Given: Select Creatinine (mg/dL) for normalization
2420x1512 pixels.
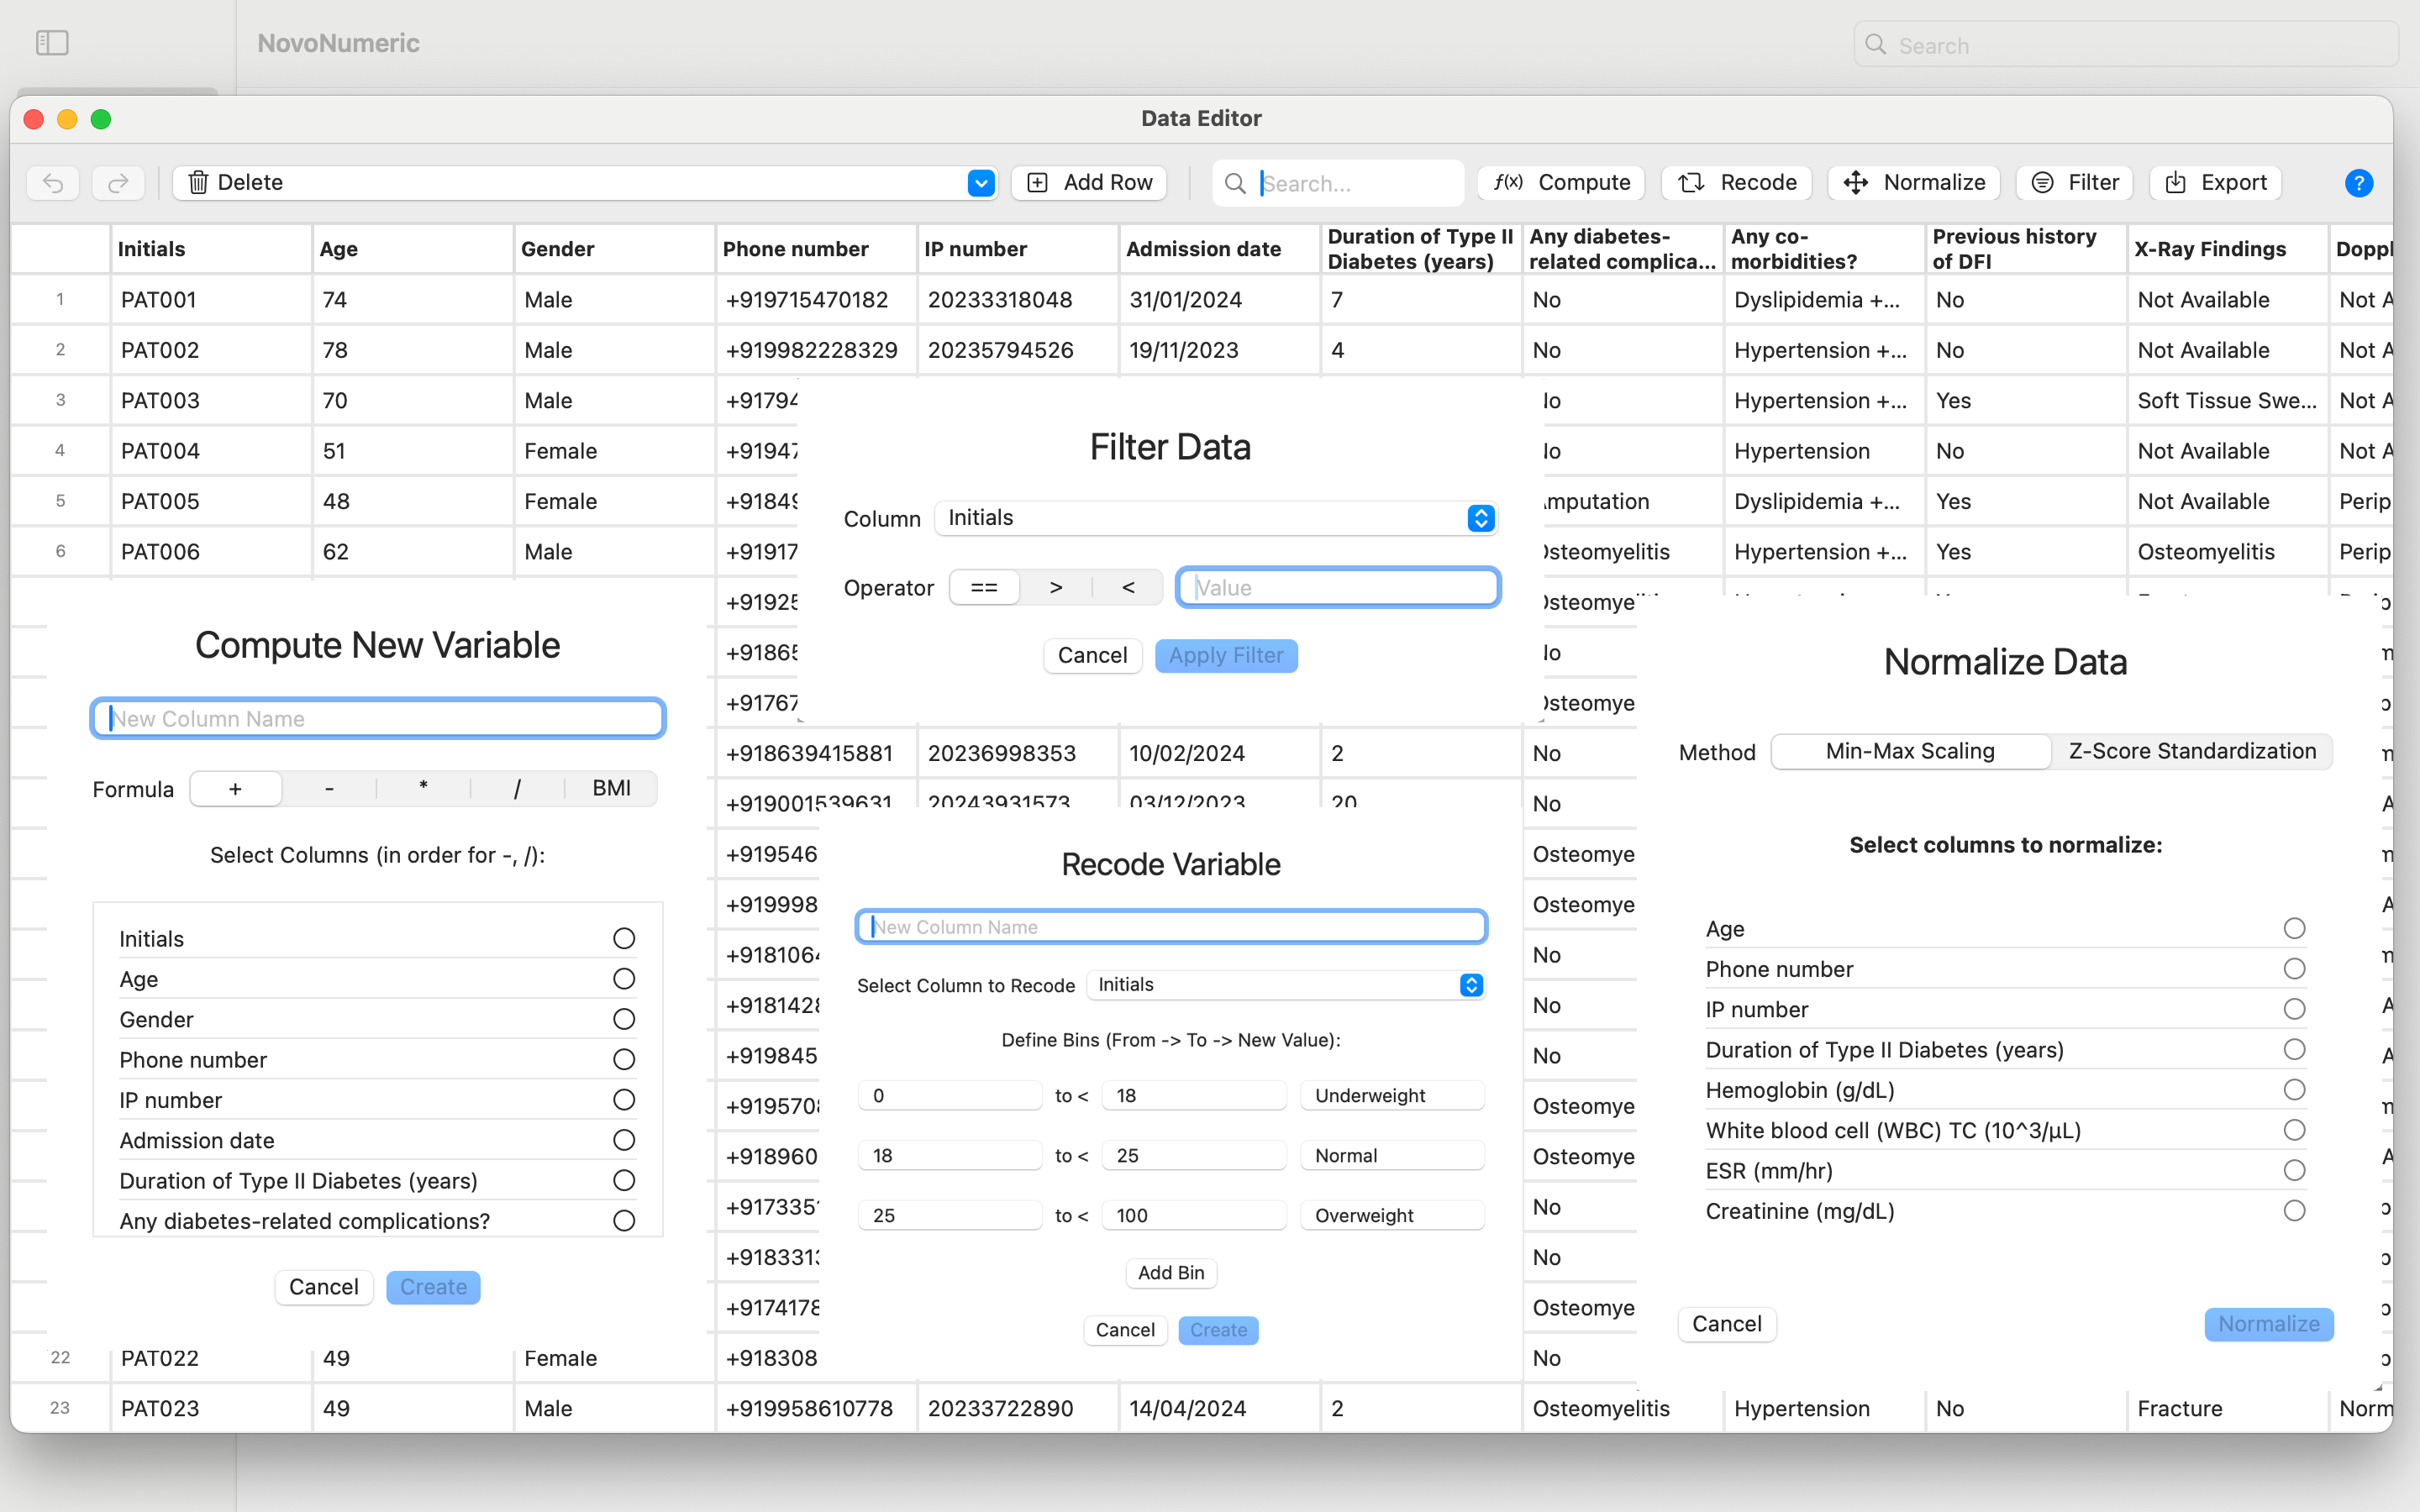Looking at the screenshot, I should pyautogui.click(x=2293, y=1211).
